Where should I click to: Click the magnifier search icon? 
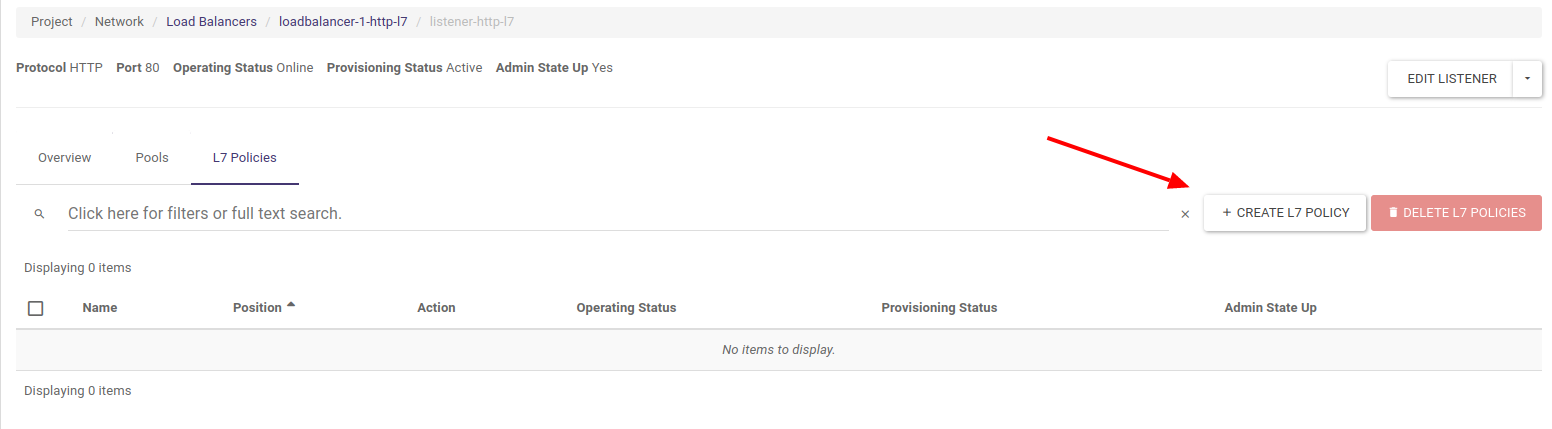point(39,214)
